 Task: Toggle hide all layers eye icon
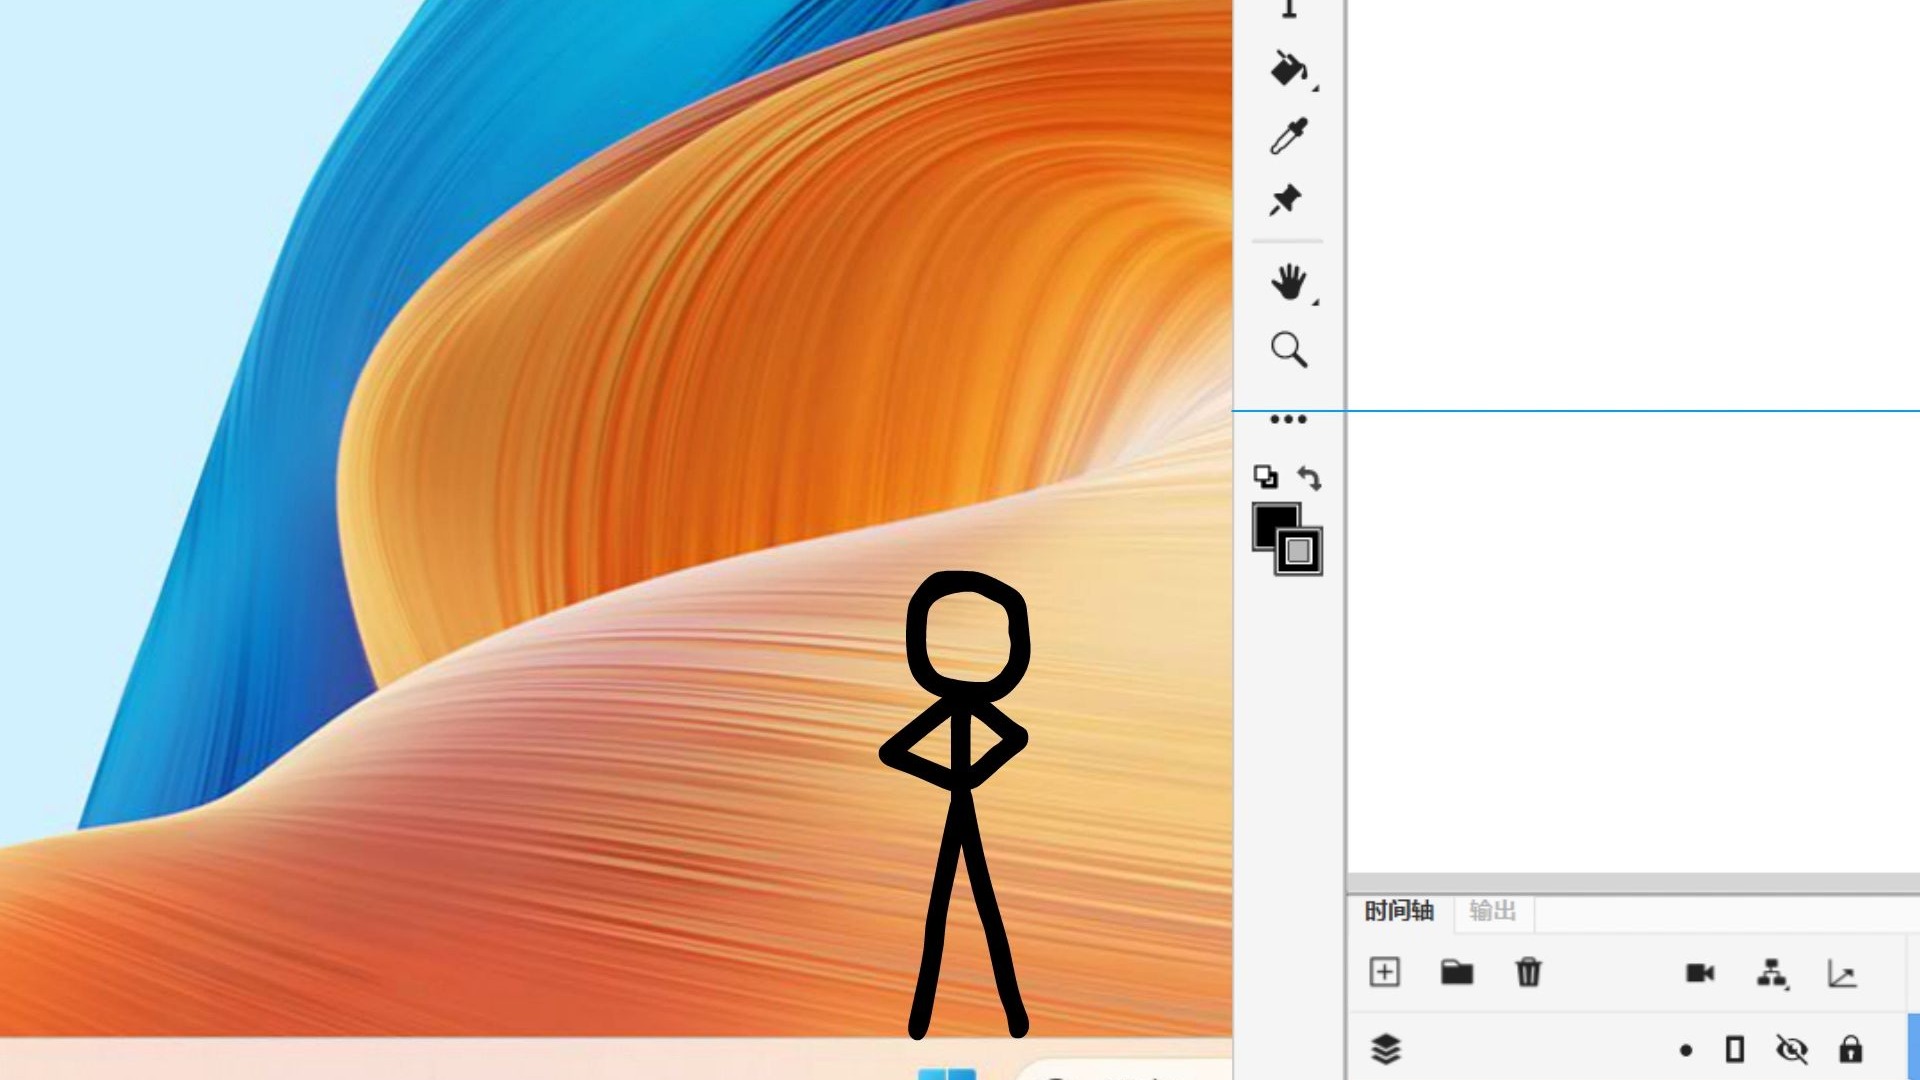pos(1792,1049)
